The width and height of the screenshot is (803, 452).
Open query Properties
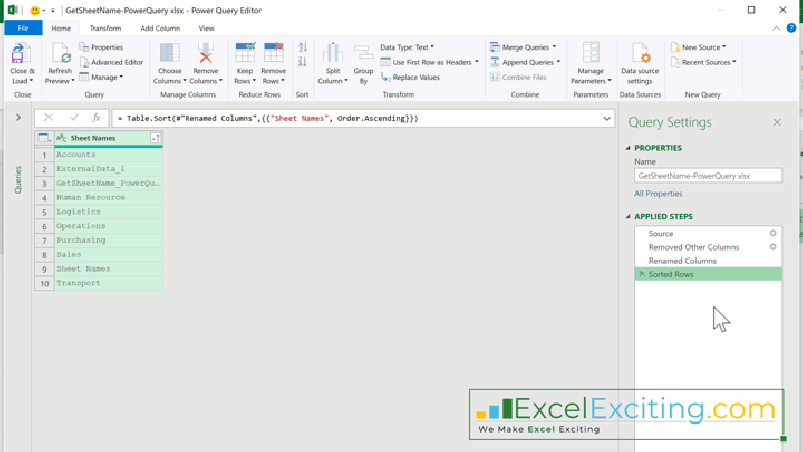point(101,47)
